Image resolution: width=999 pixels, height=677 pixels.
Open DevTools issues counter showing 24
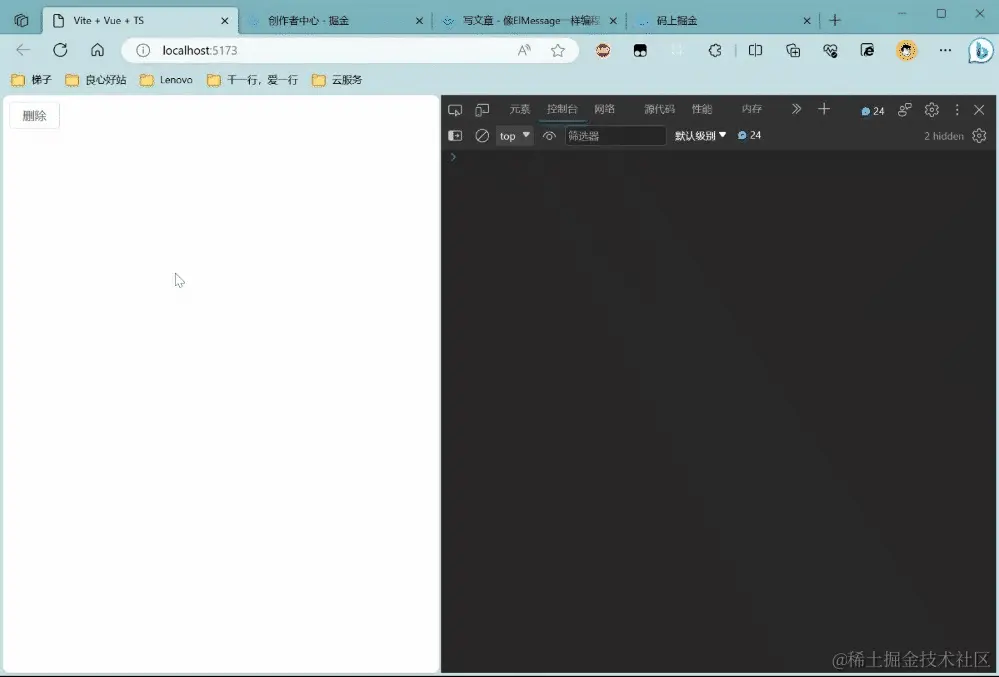click(x=871, y=110)
